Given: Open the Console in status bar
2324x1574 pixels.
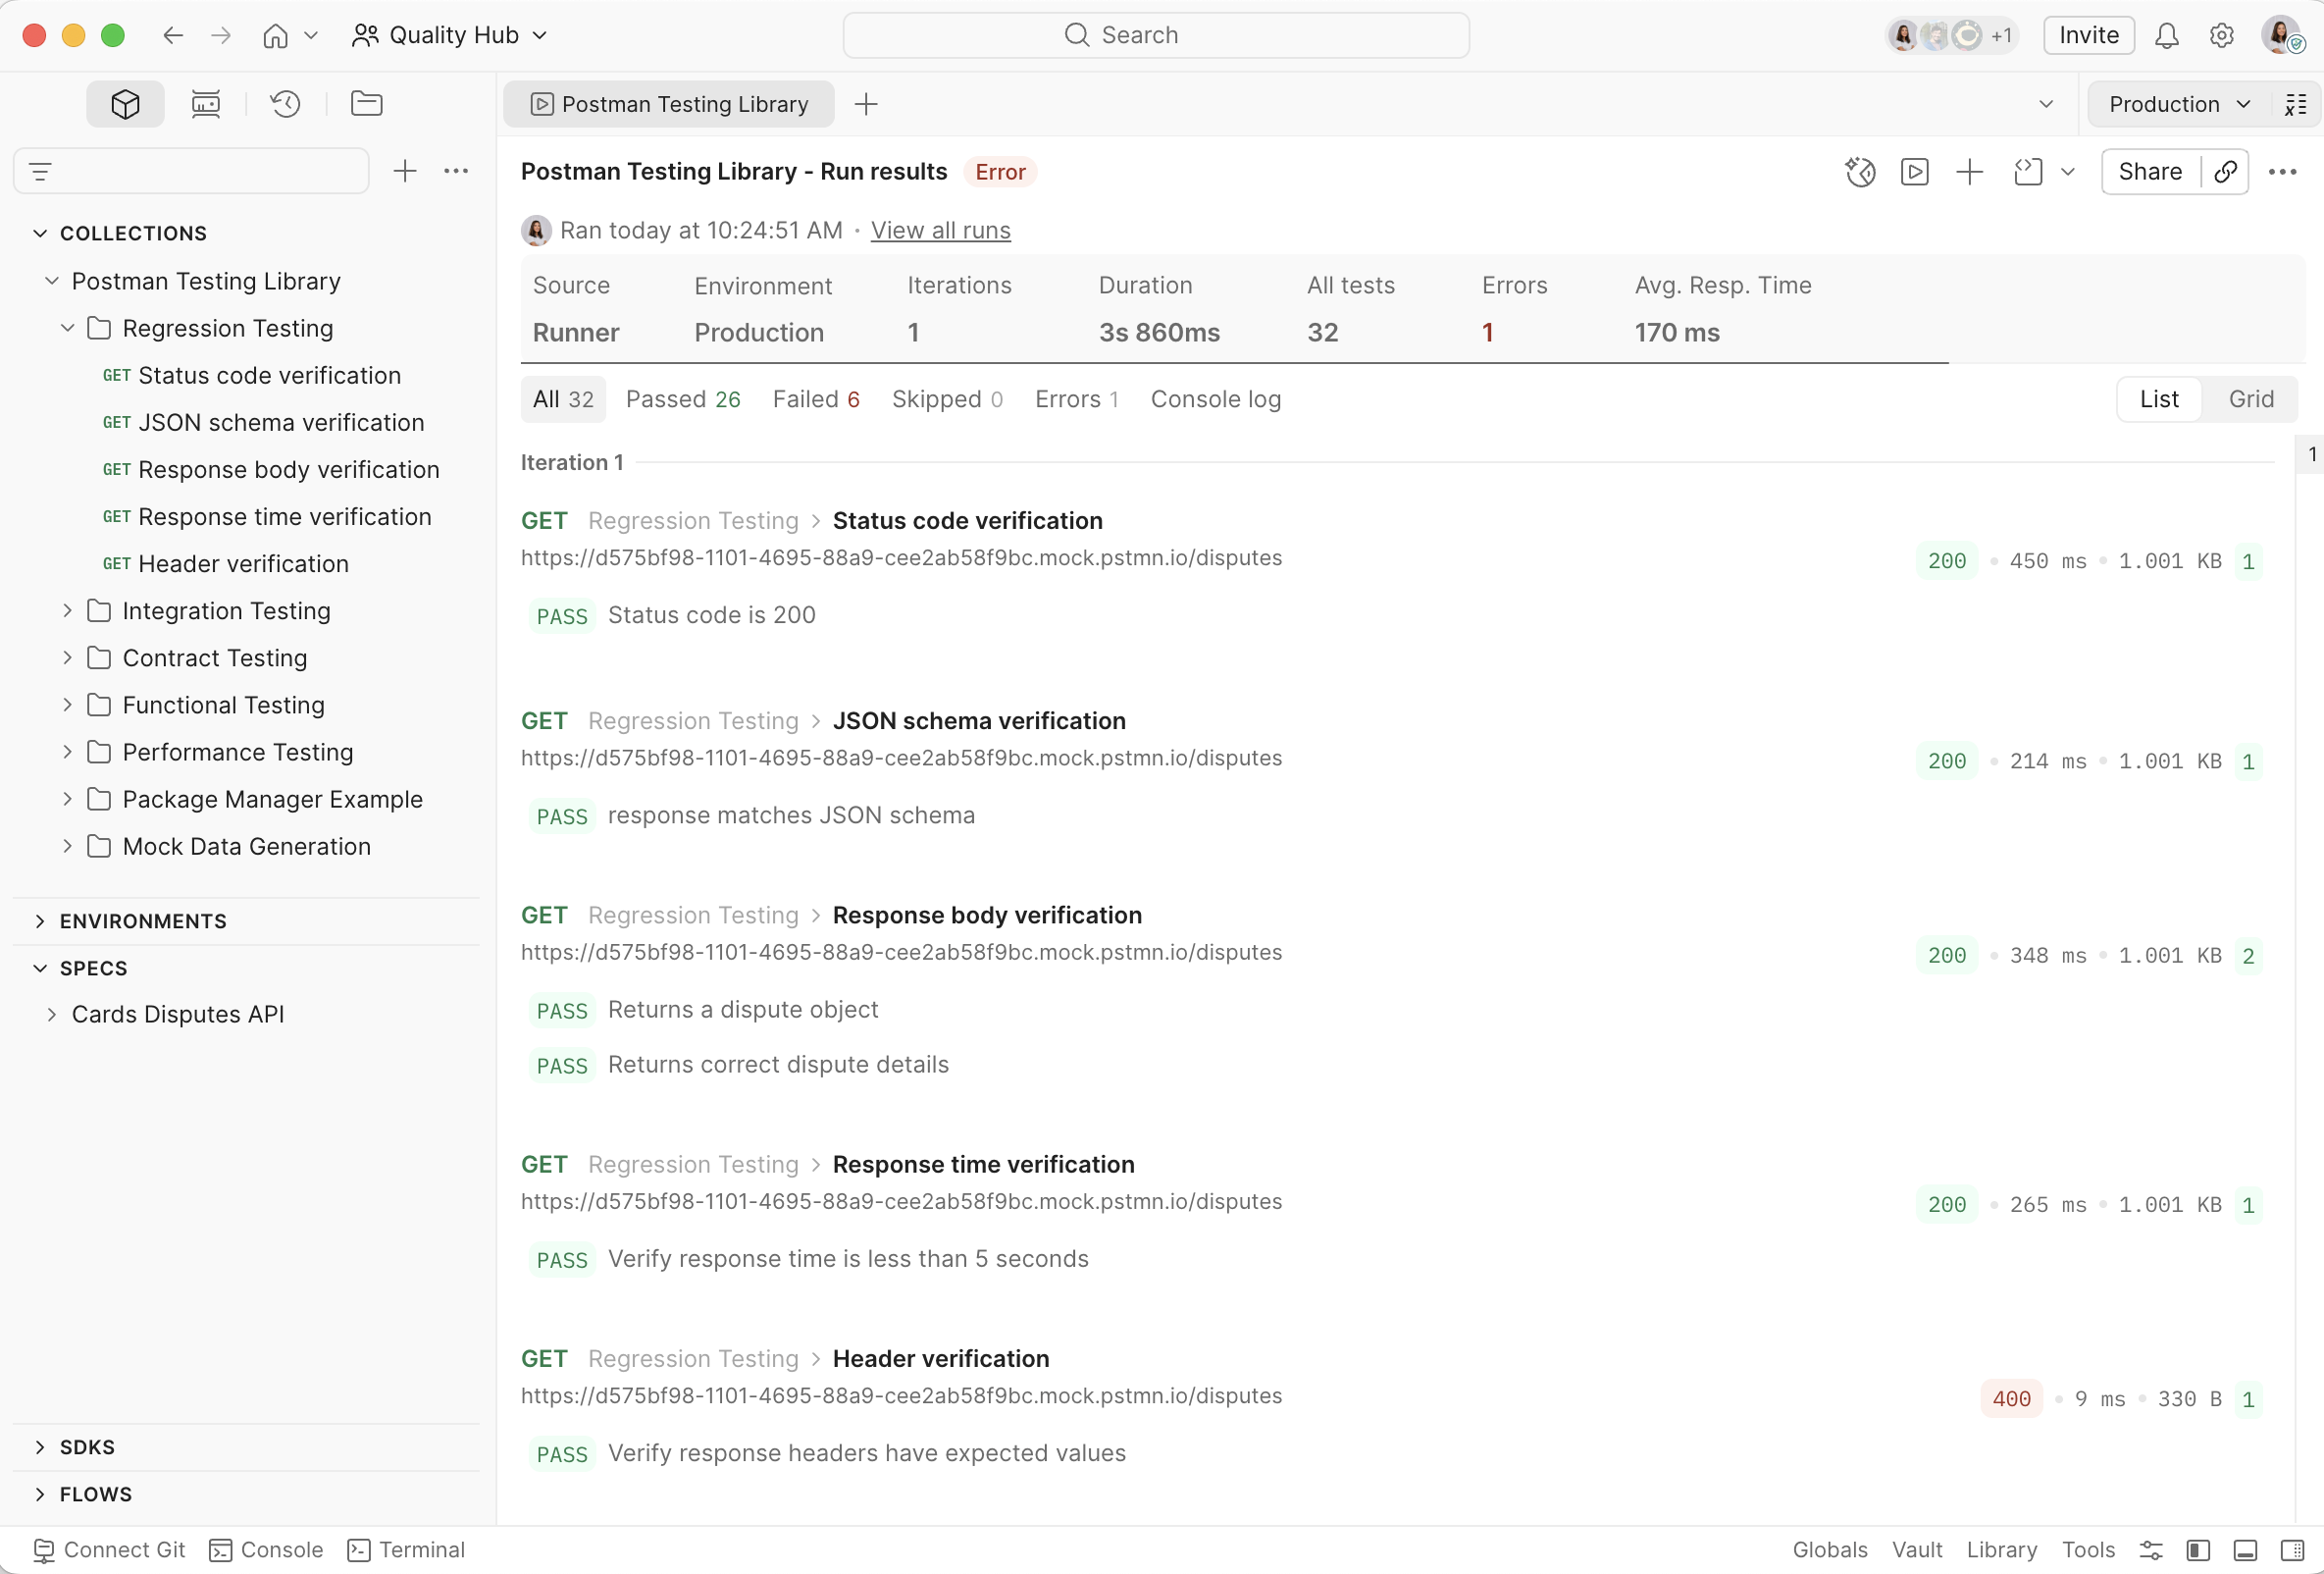Looking at the screenshot, I should pyautogui.click(x=266, y=1549).
